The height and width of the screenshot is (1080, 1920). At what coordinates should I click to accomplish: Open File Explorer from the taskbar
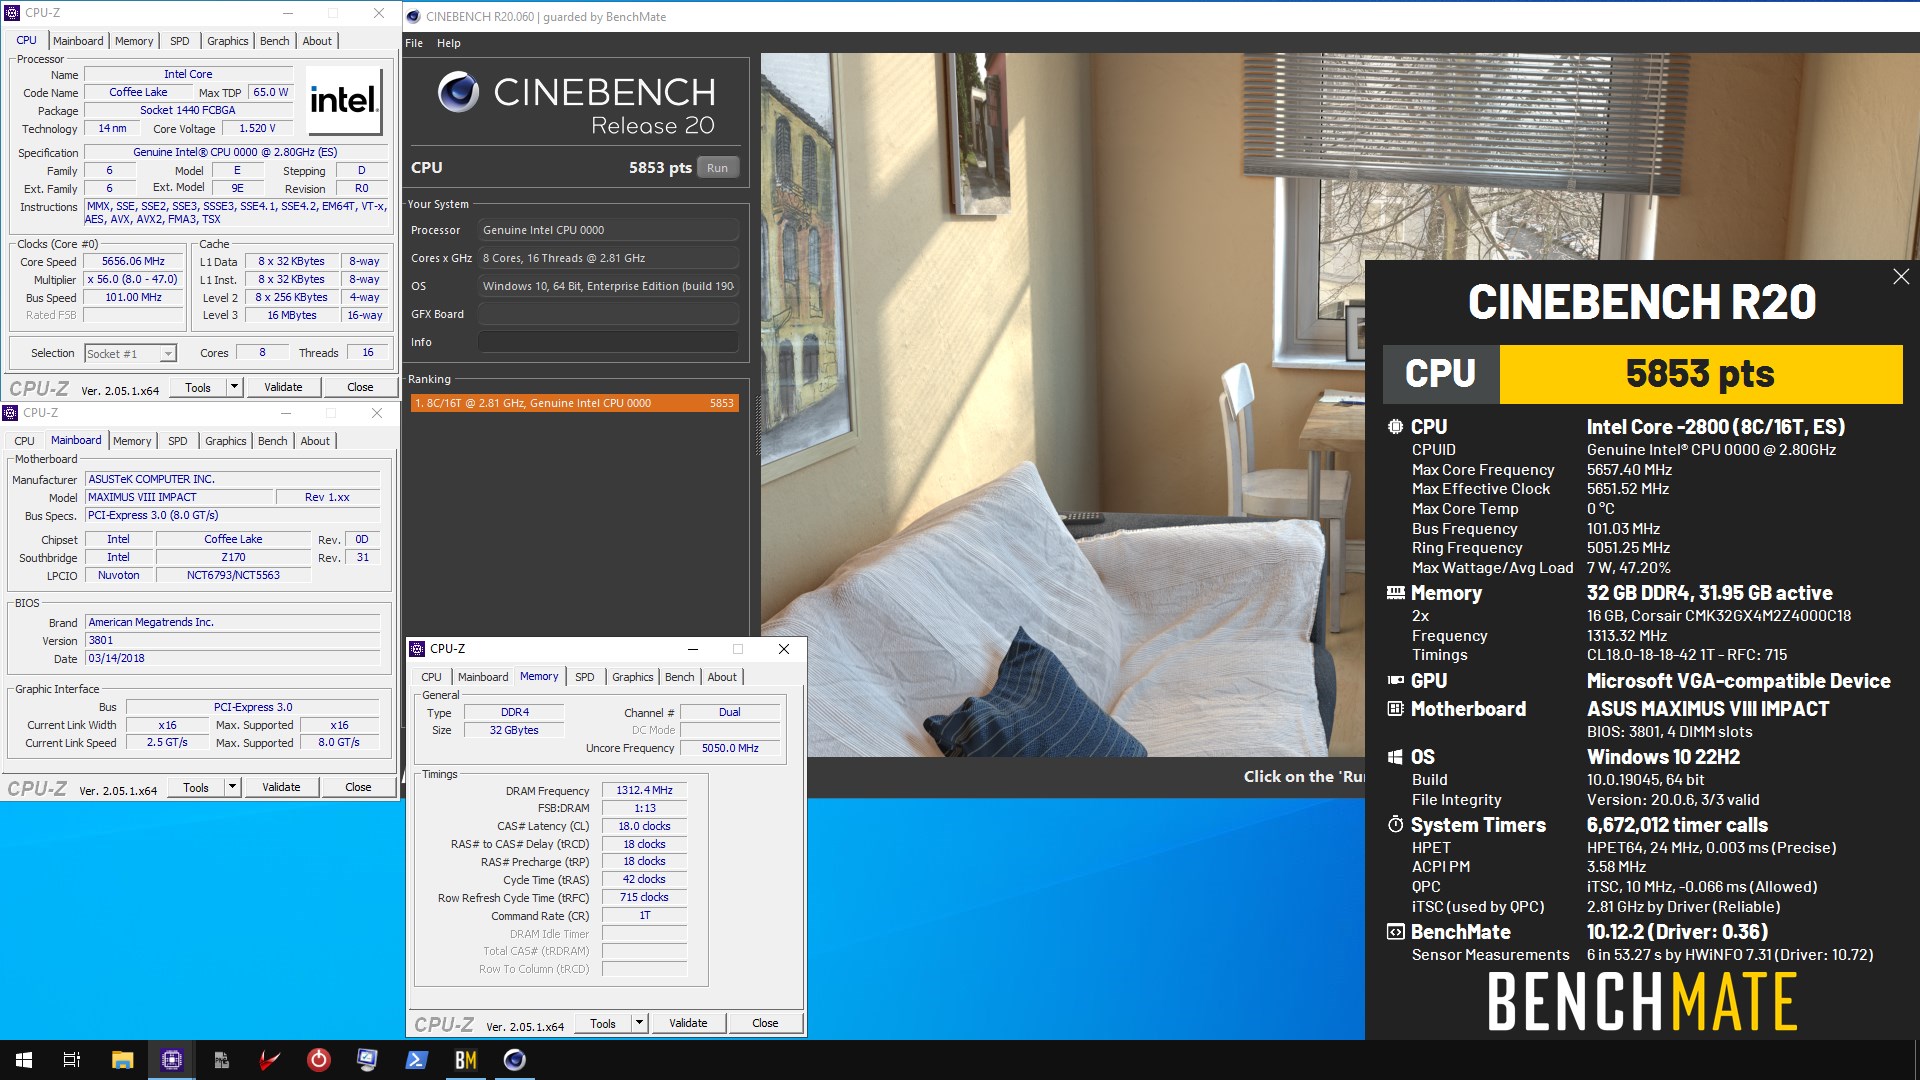tap(122, 1060)
